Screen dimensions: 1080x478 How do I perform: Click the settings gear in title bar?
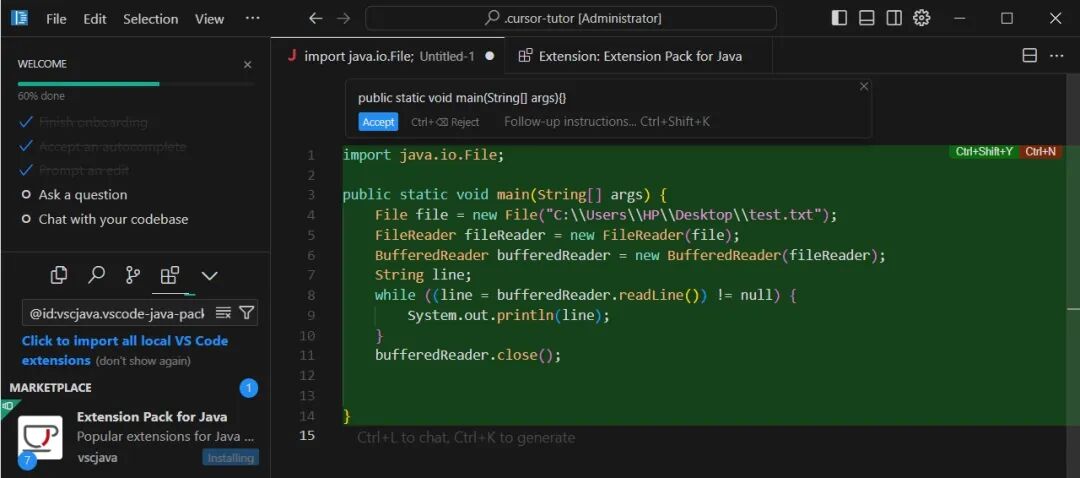coord(922,19)
